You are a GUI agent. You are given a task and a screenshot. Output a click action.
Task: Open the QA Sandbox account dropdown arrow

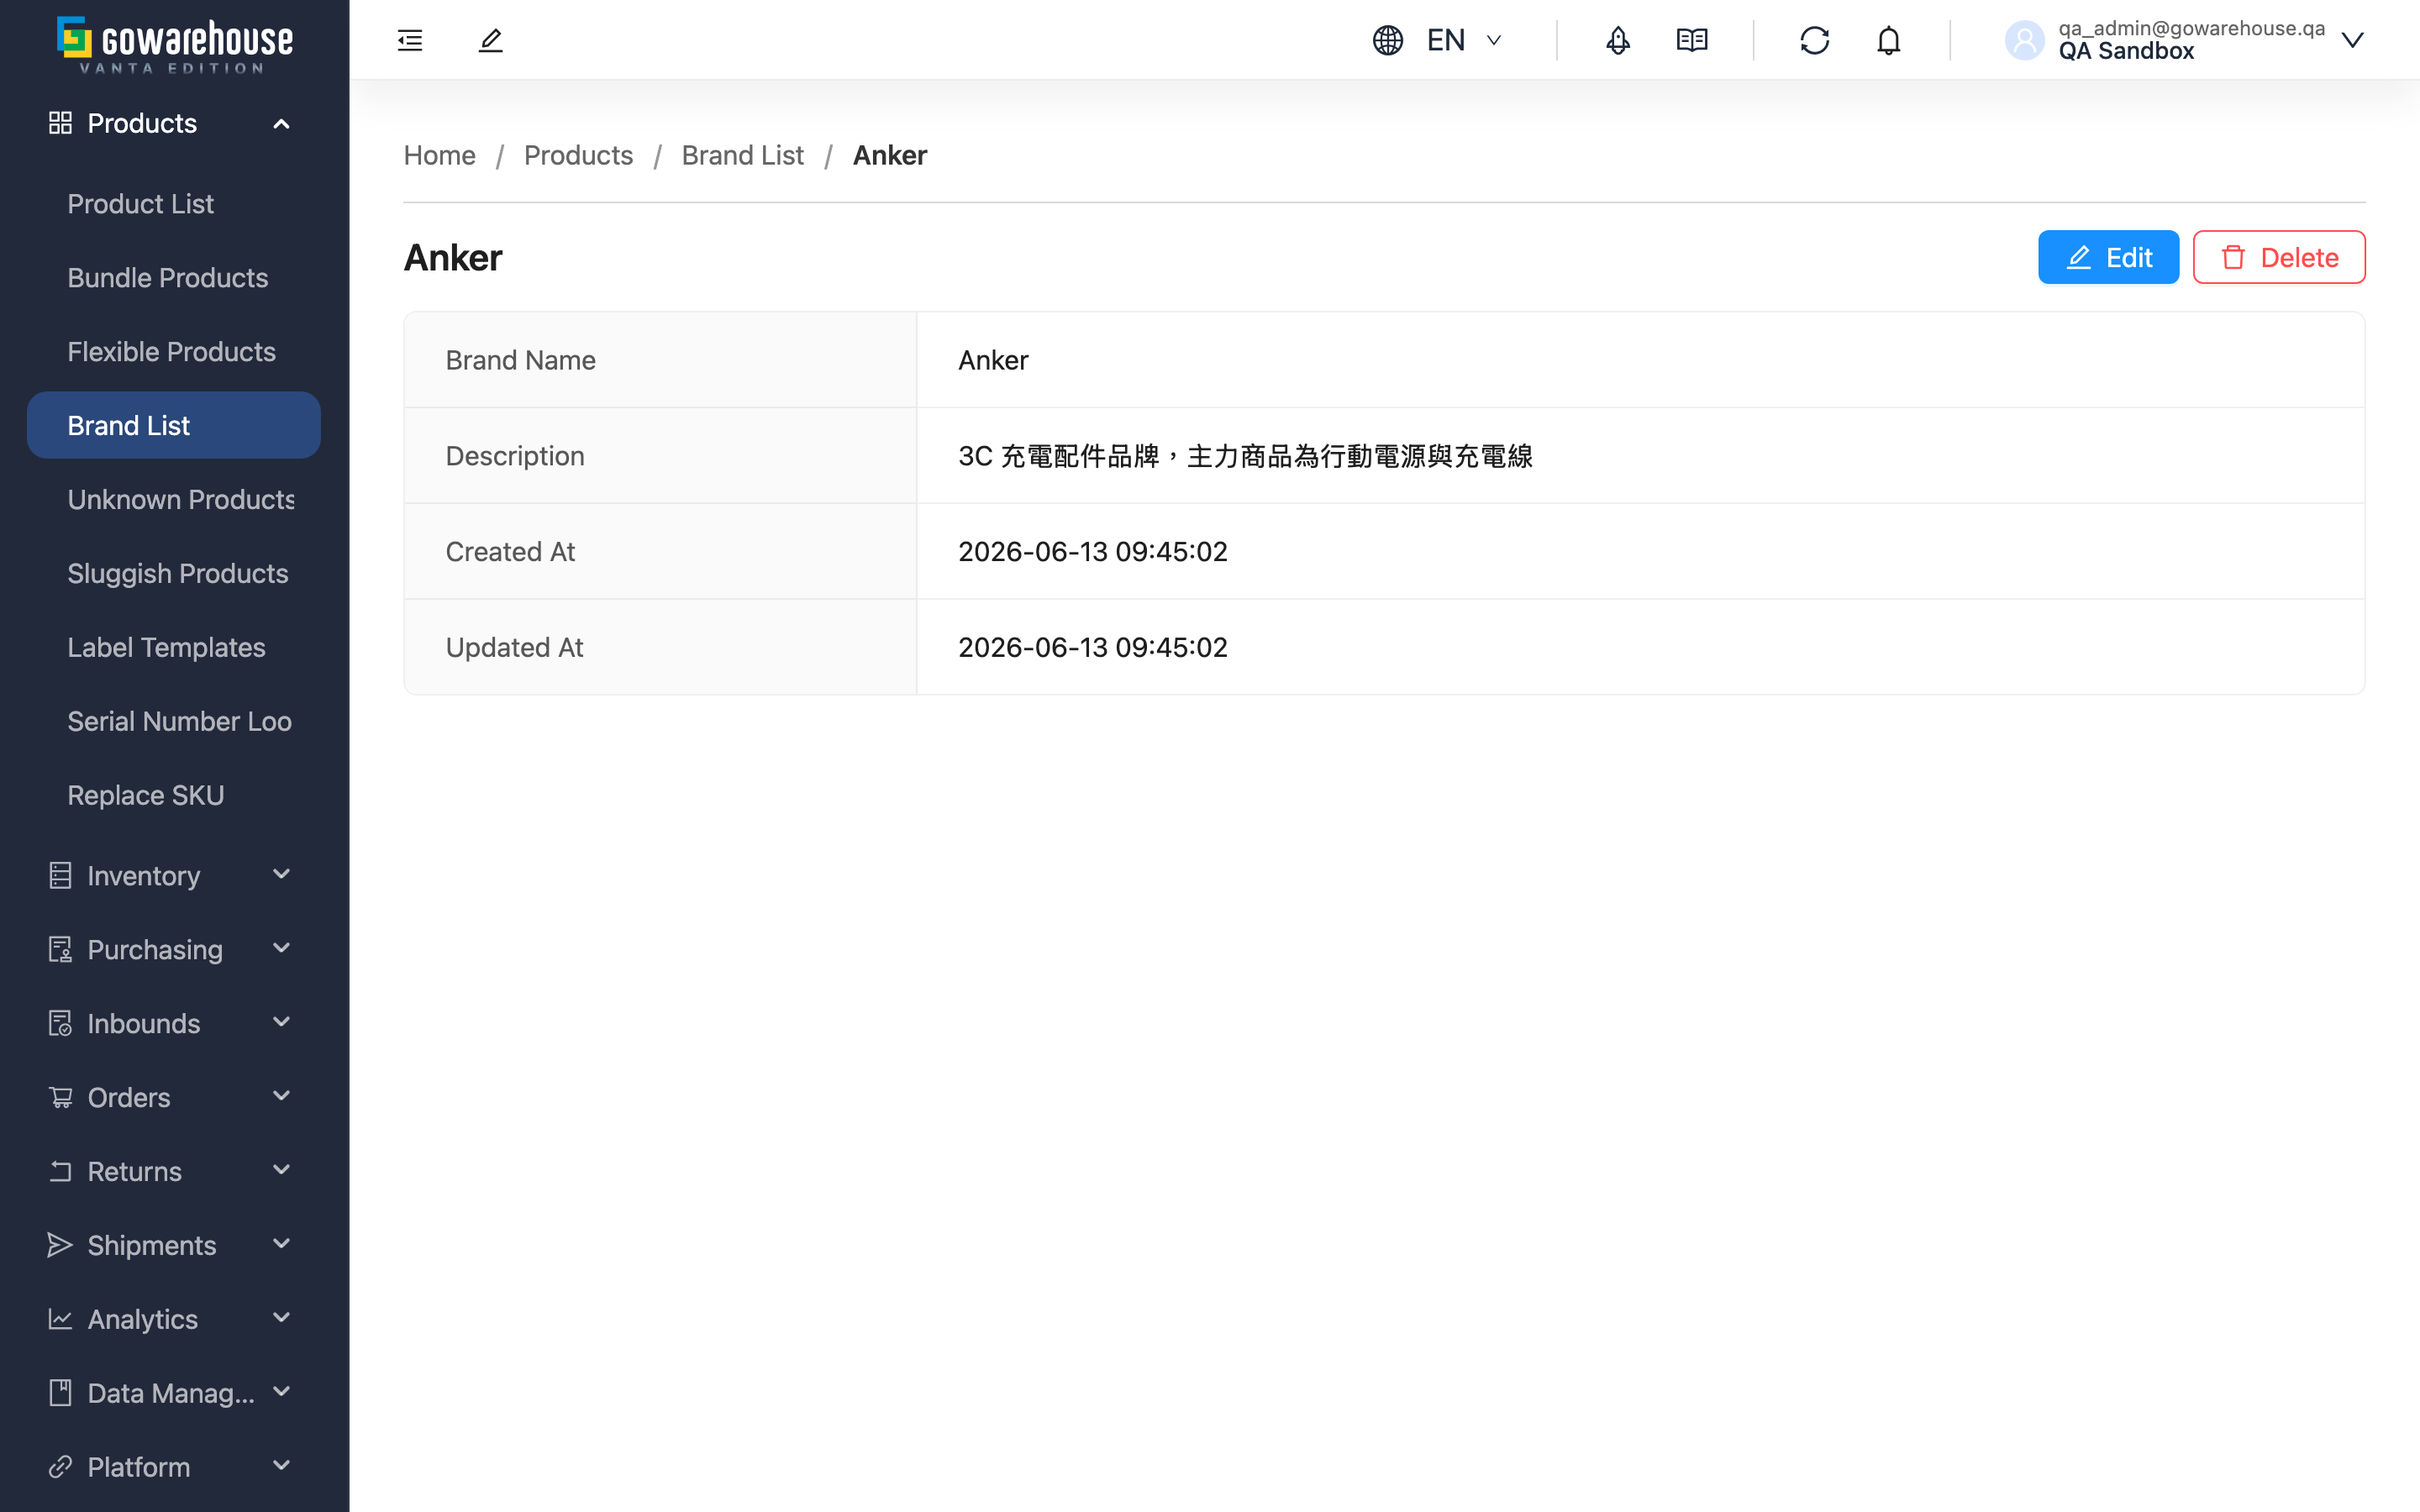(2352, 40)
